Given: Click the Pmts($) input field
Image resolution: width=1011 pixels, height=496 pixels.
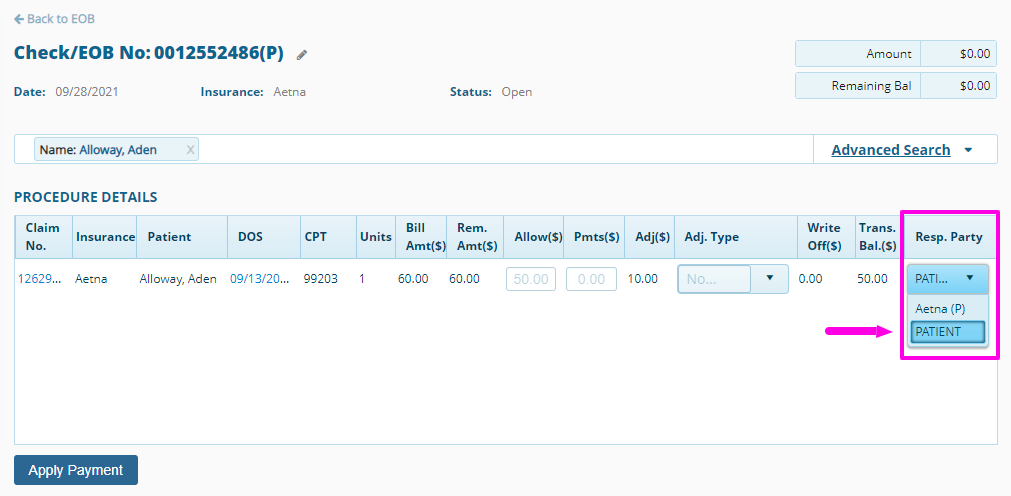Looking at the screenshot, I should pos(591,279).
